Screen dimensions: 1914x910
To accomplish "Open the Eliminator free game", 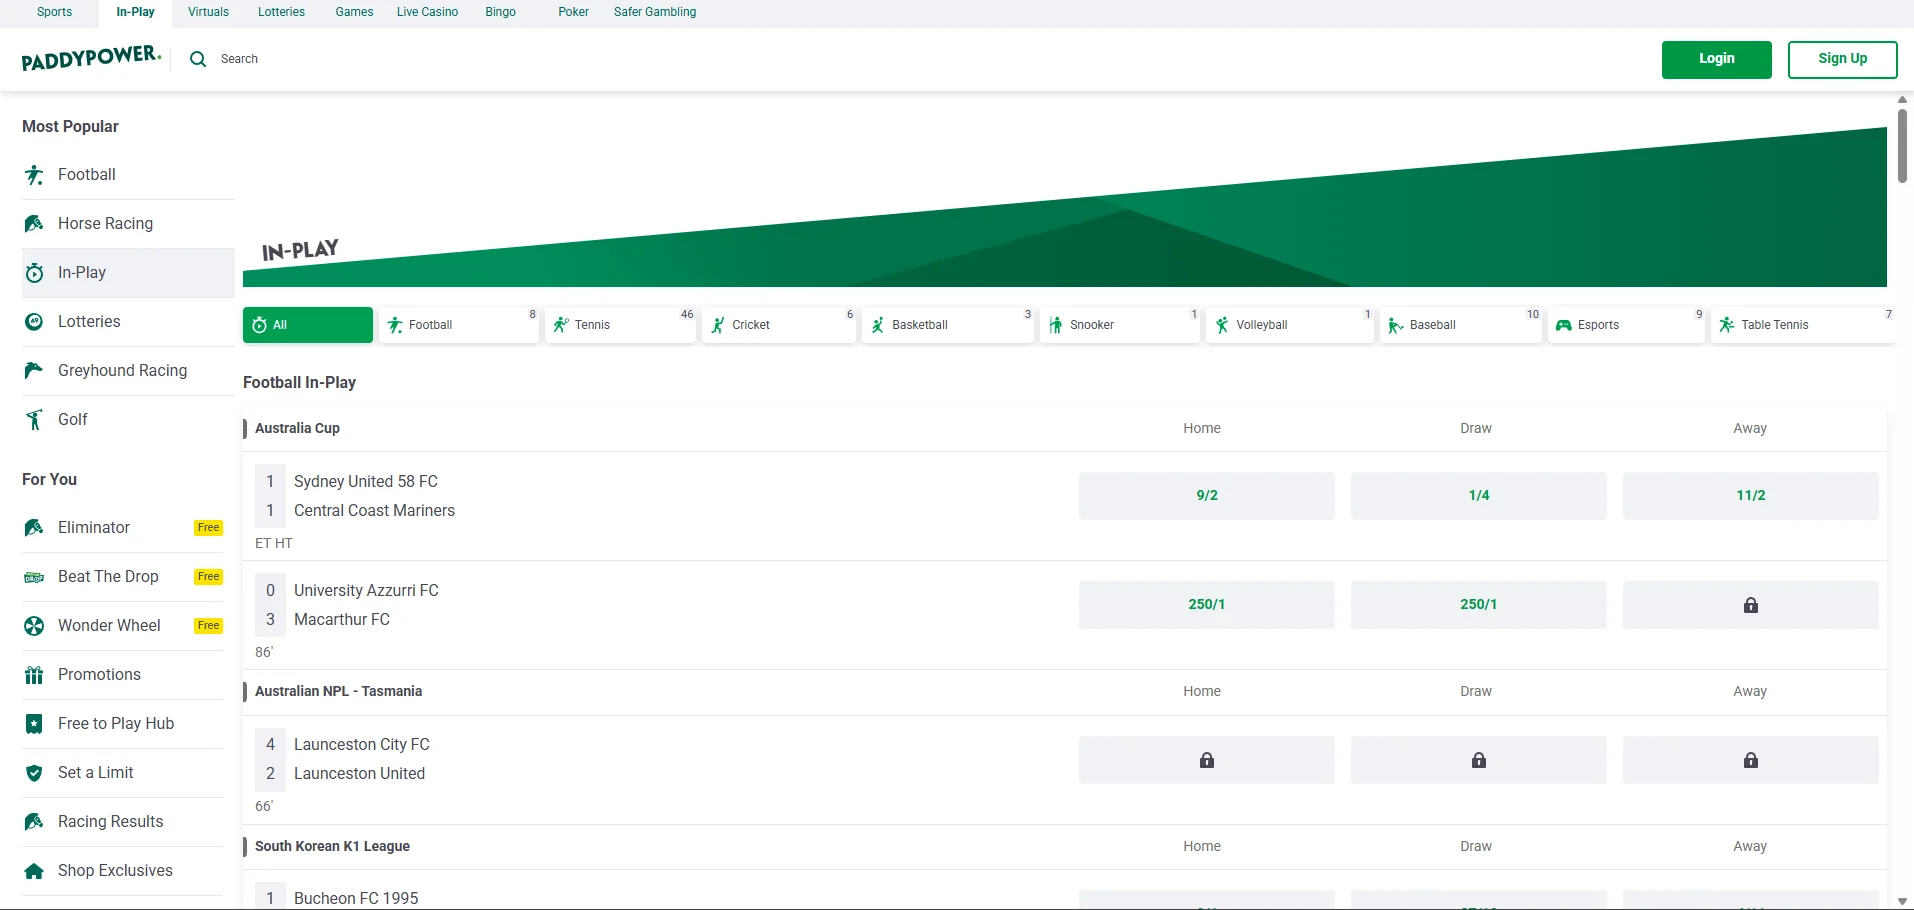I will (122, 528).
